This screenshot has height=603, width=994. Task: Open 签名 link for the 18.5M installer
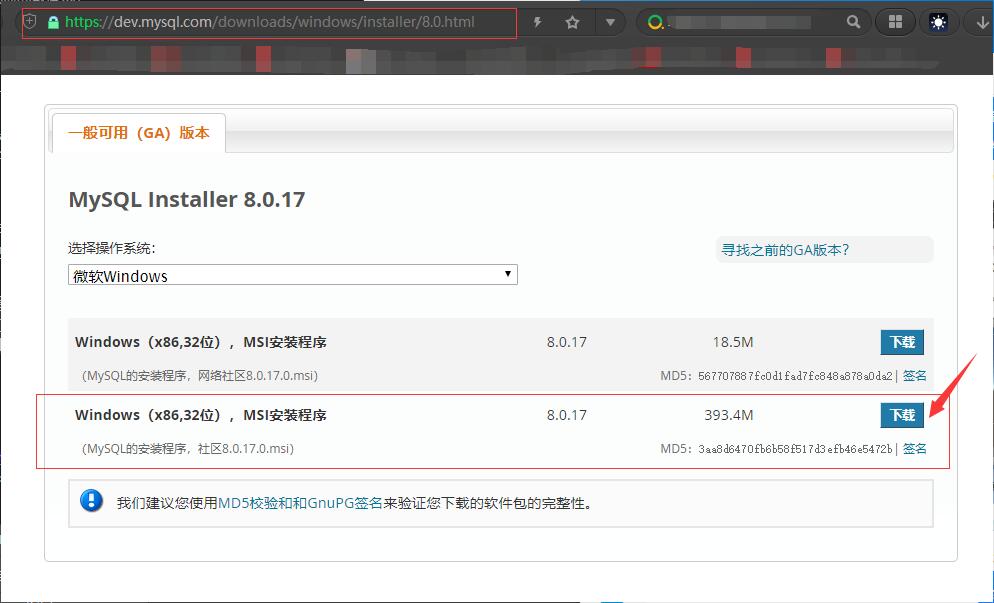tap(915, 376)
